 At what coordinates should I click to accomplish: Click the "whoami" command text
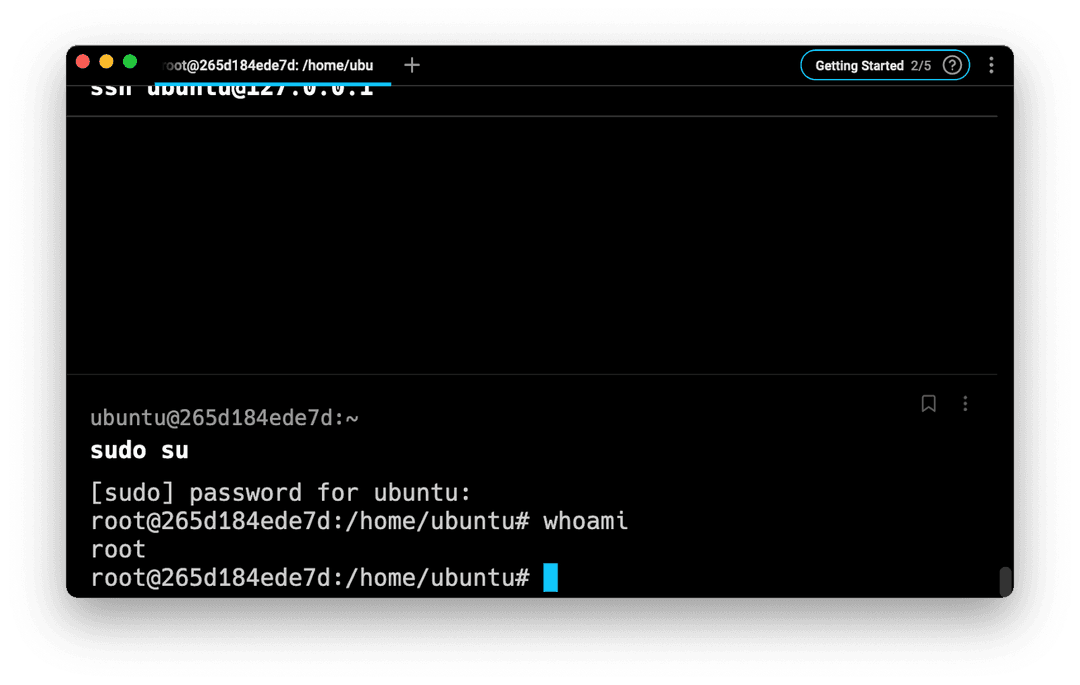585,521
